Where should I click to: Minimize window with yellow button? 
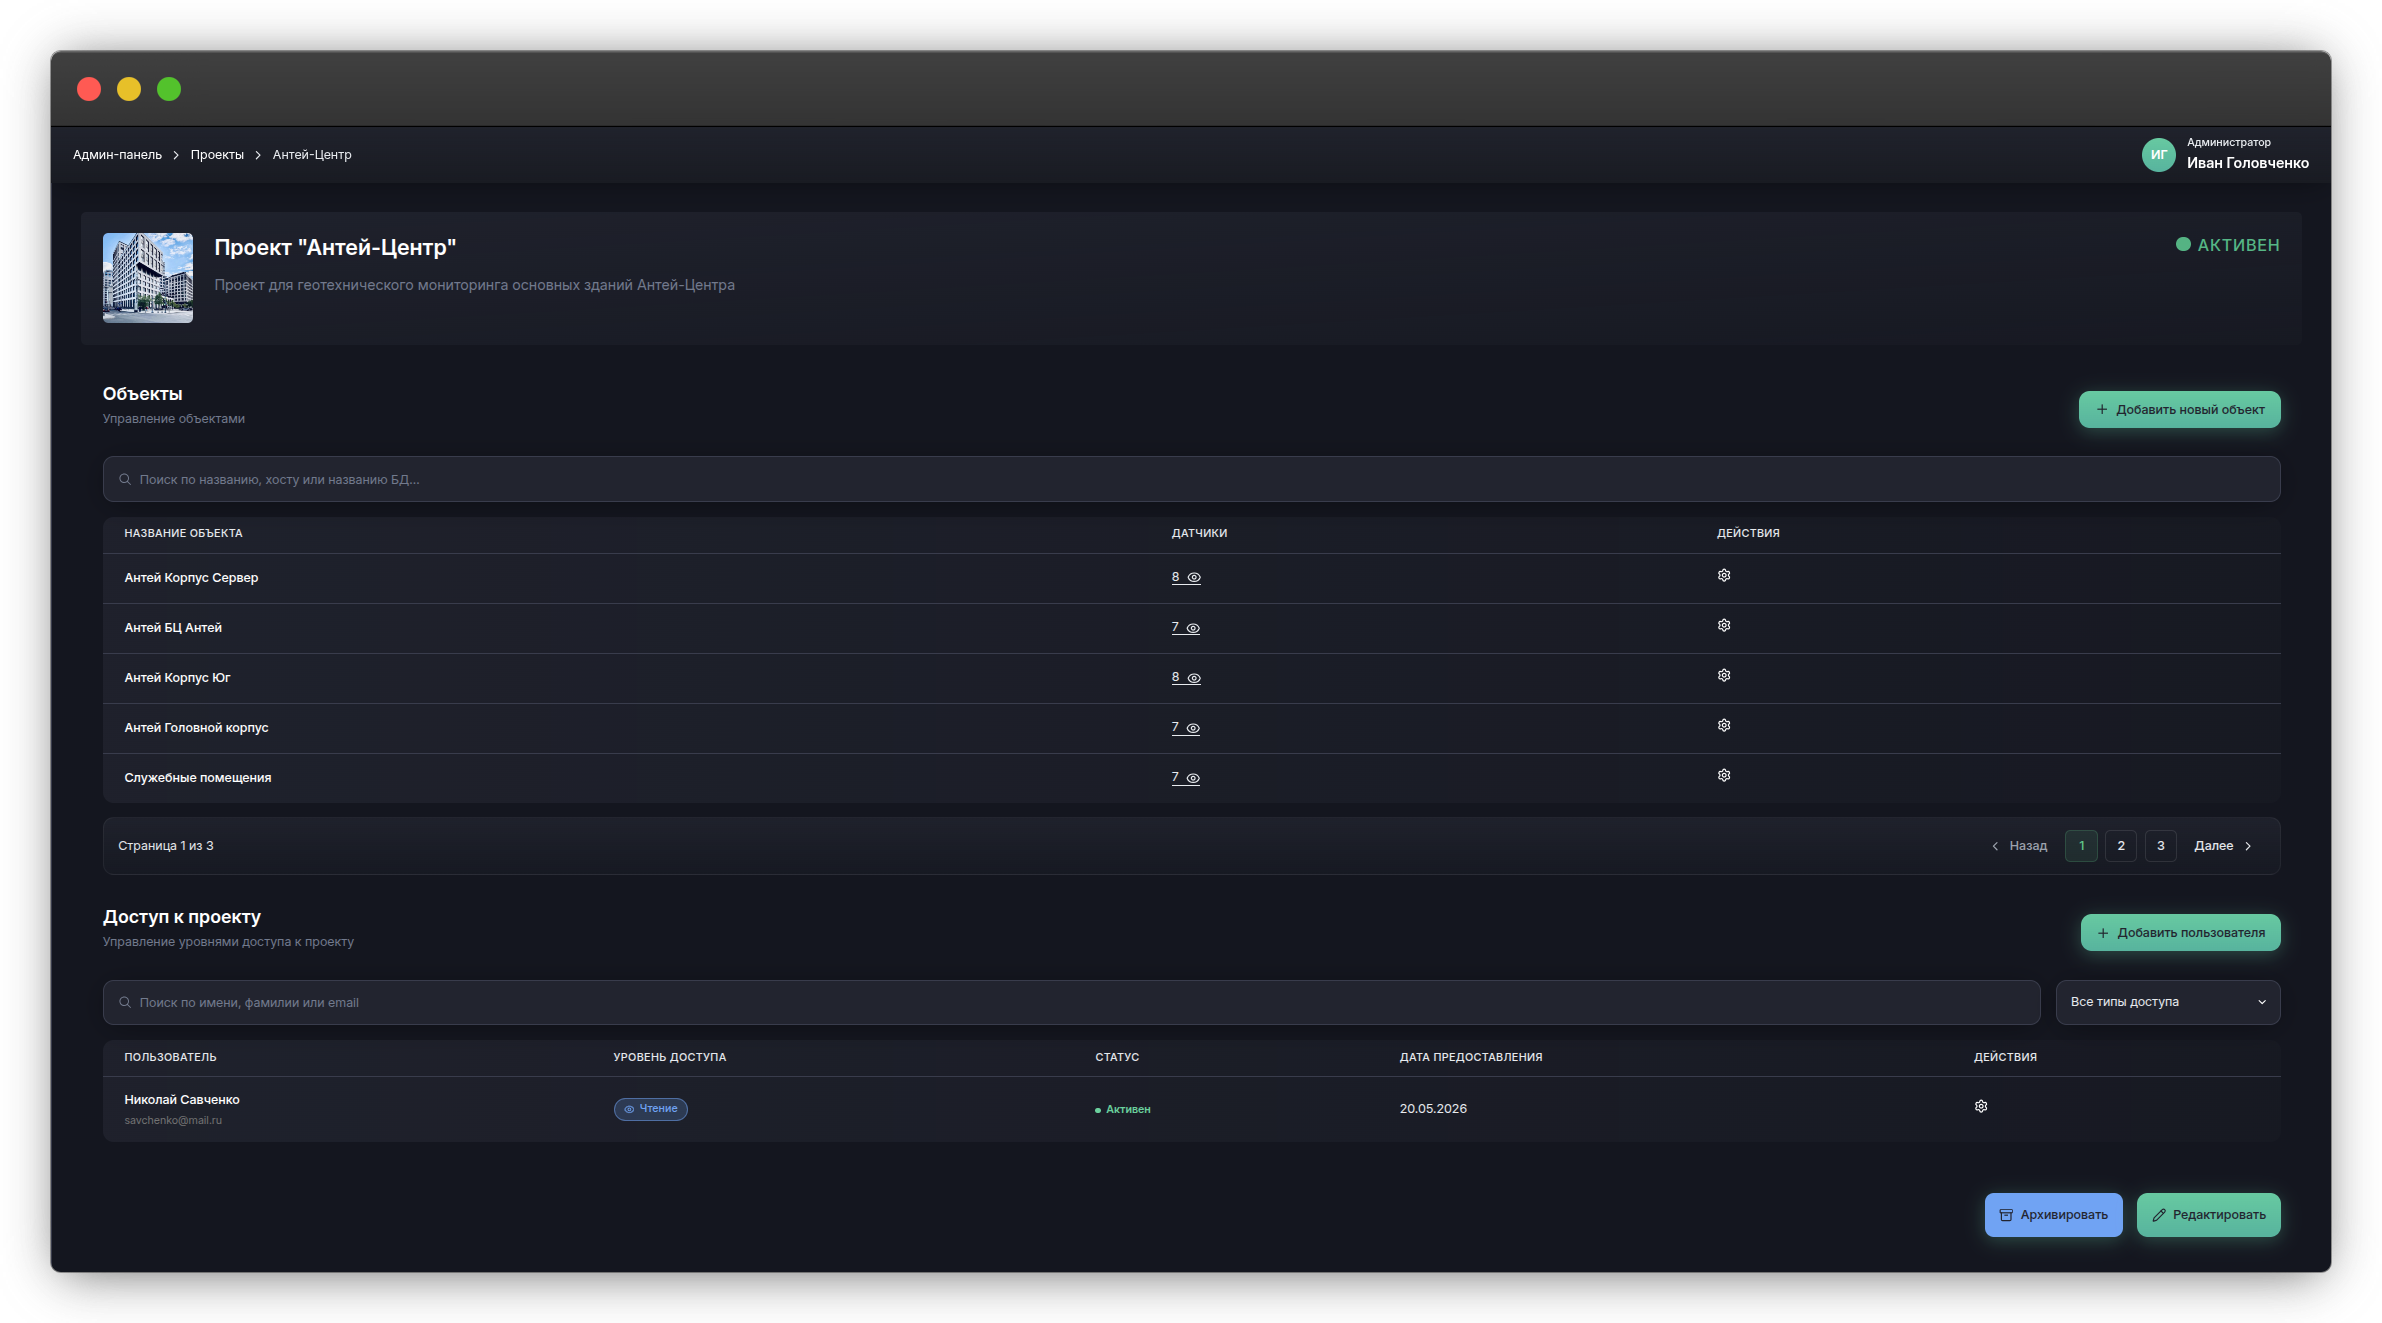tap(129, 89)
